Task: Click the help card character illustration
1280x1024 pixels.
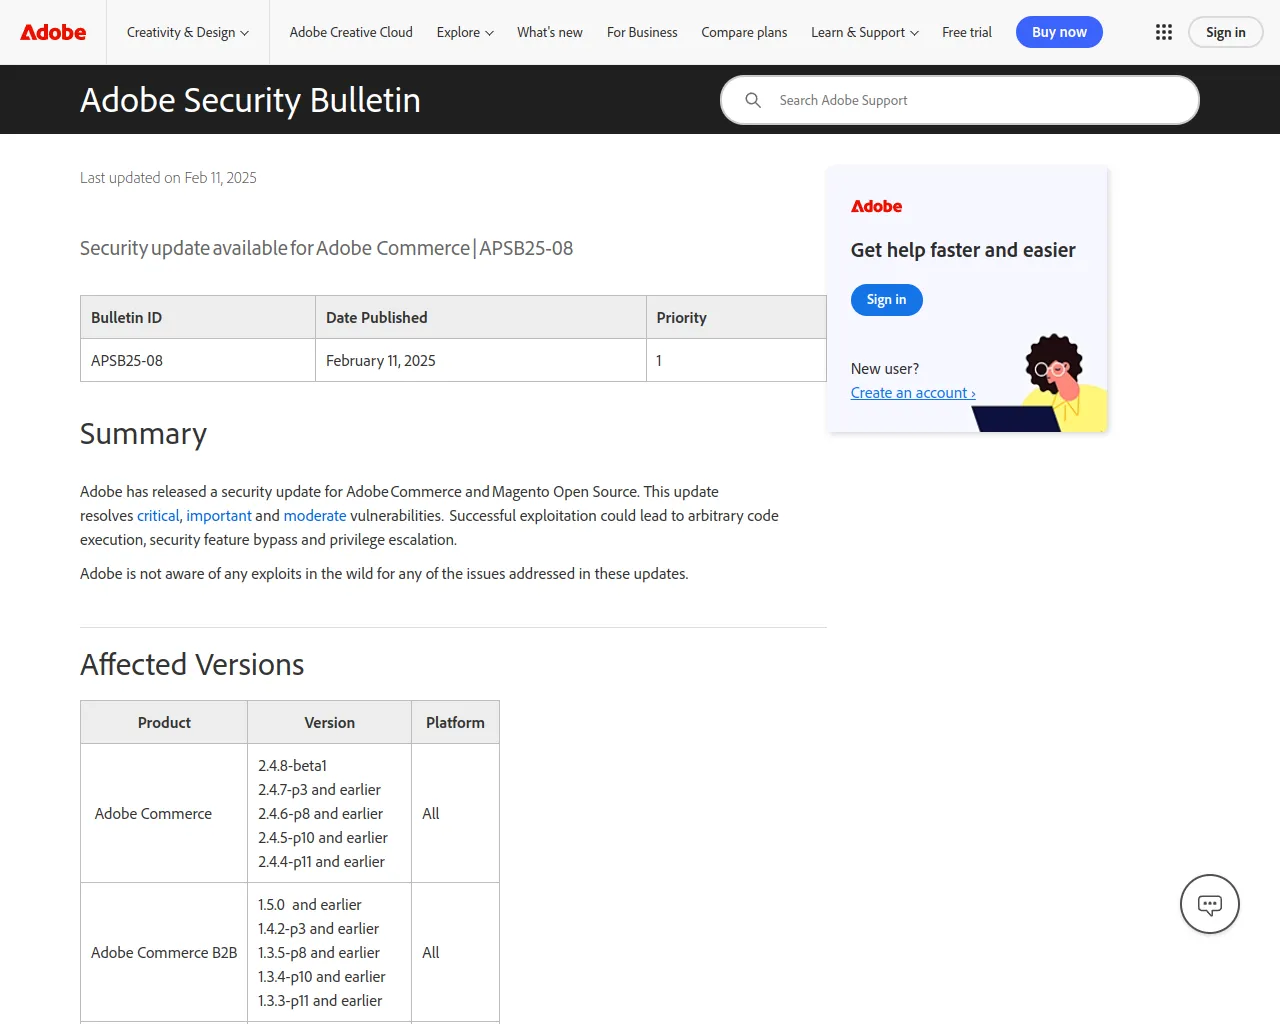Action: [x=1040, y=383]
